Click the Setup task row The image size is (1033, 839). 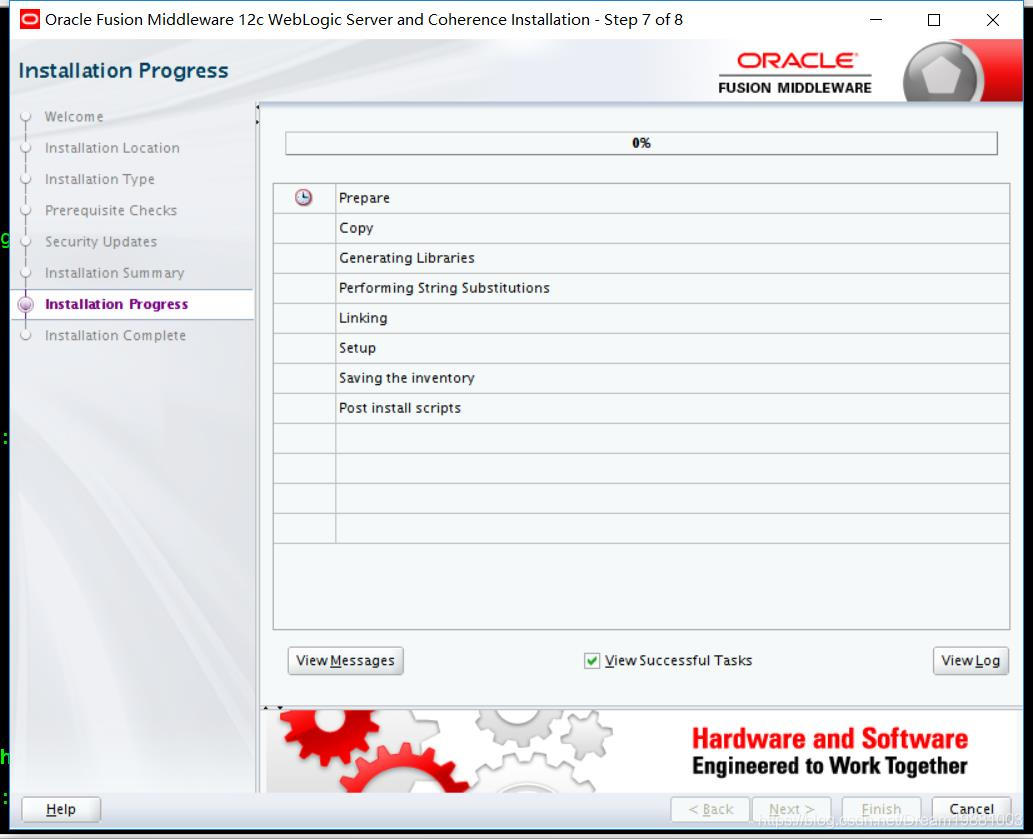641,348
